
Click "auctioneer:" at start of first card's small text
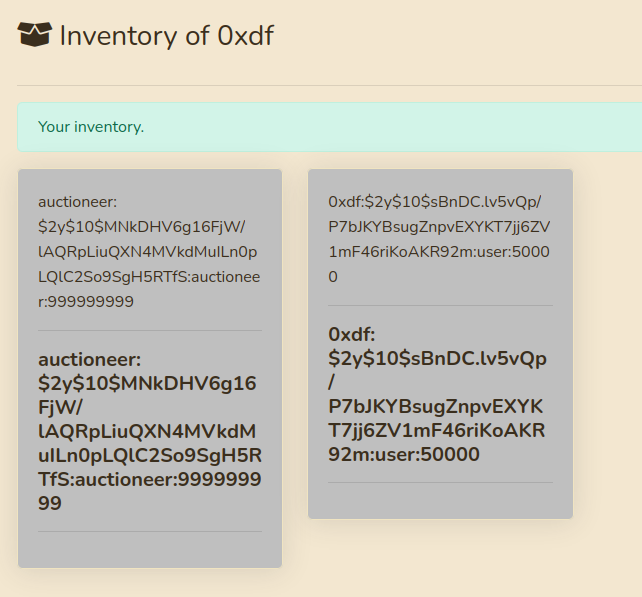tap(77, 202)
